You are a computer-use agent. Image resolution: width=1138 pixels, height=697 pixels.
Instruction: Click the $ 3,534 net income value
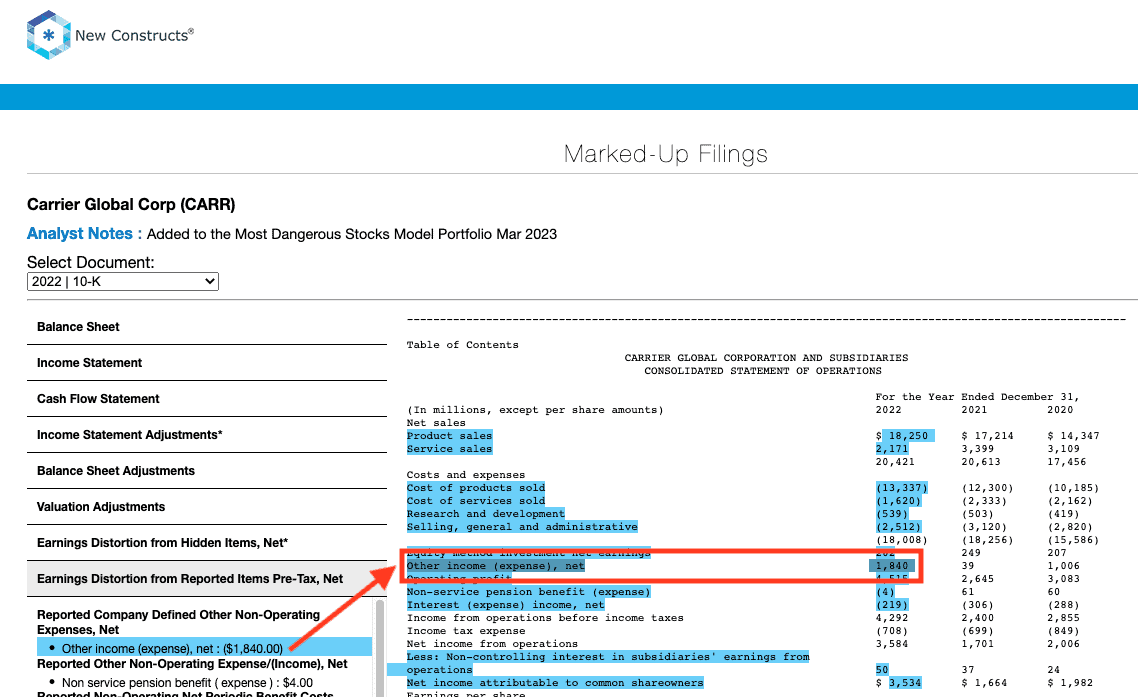pos(898,682)
